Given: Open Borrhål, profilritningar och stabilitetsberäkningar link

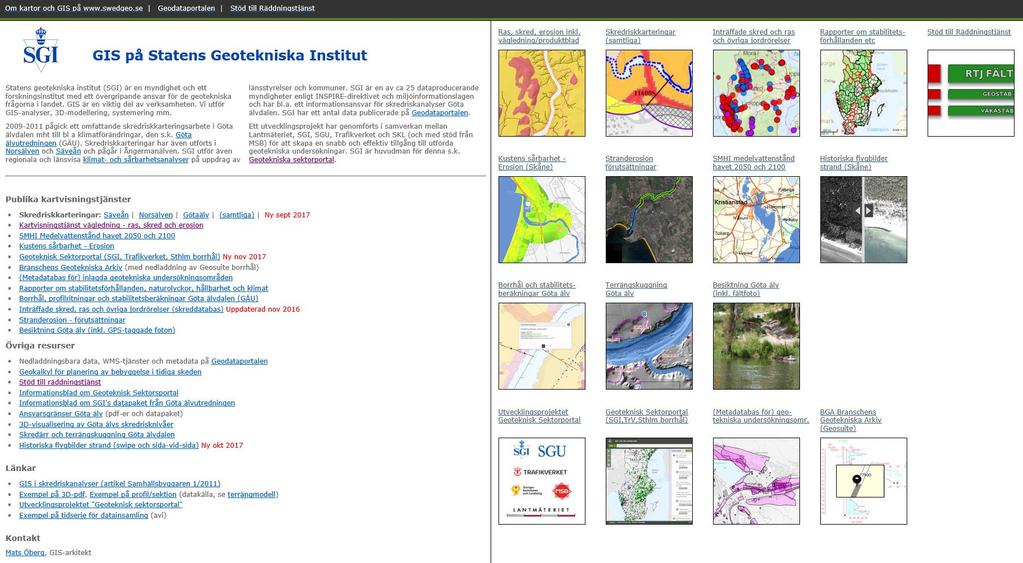Looking at the screenshot, I should (138, 298).
